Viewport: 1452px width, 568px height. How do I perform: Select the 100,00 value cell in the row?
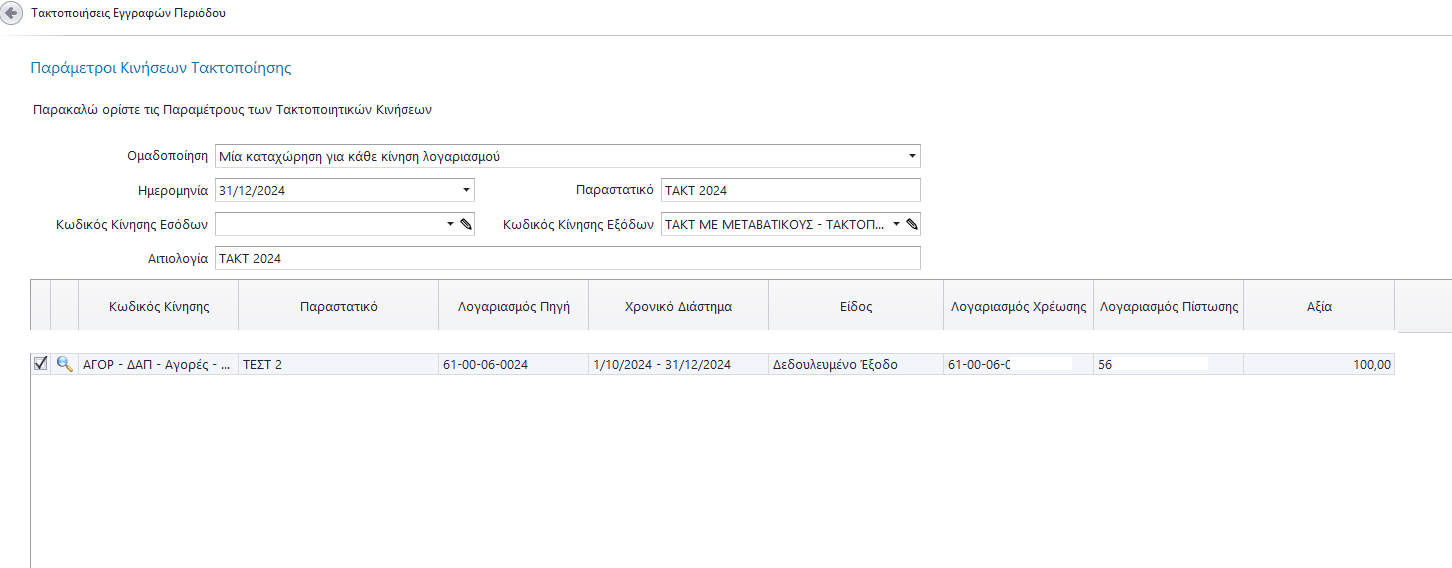1318,365
